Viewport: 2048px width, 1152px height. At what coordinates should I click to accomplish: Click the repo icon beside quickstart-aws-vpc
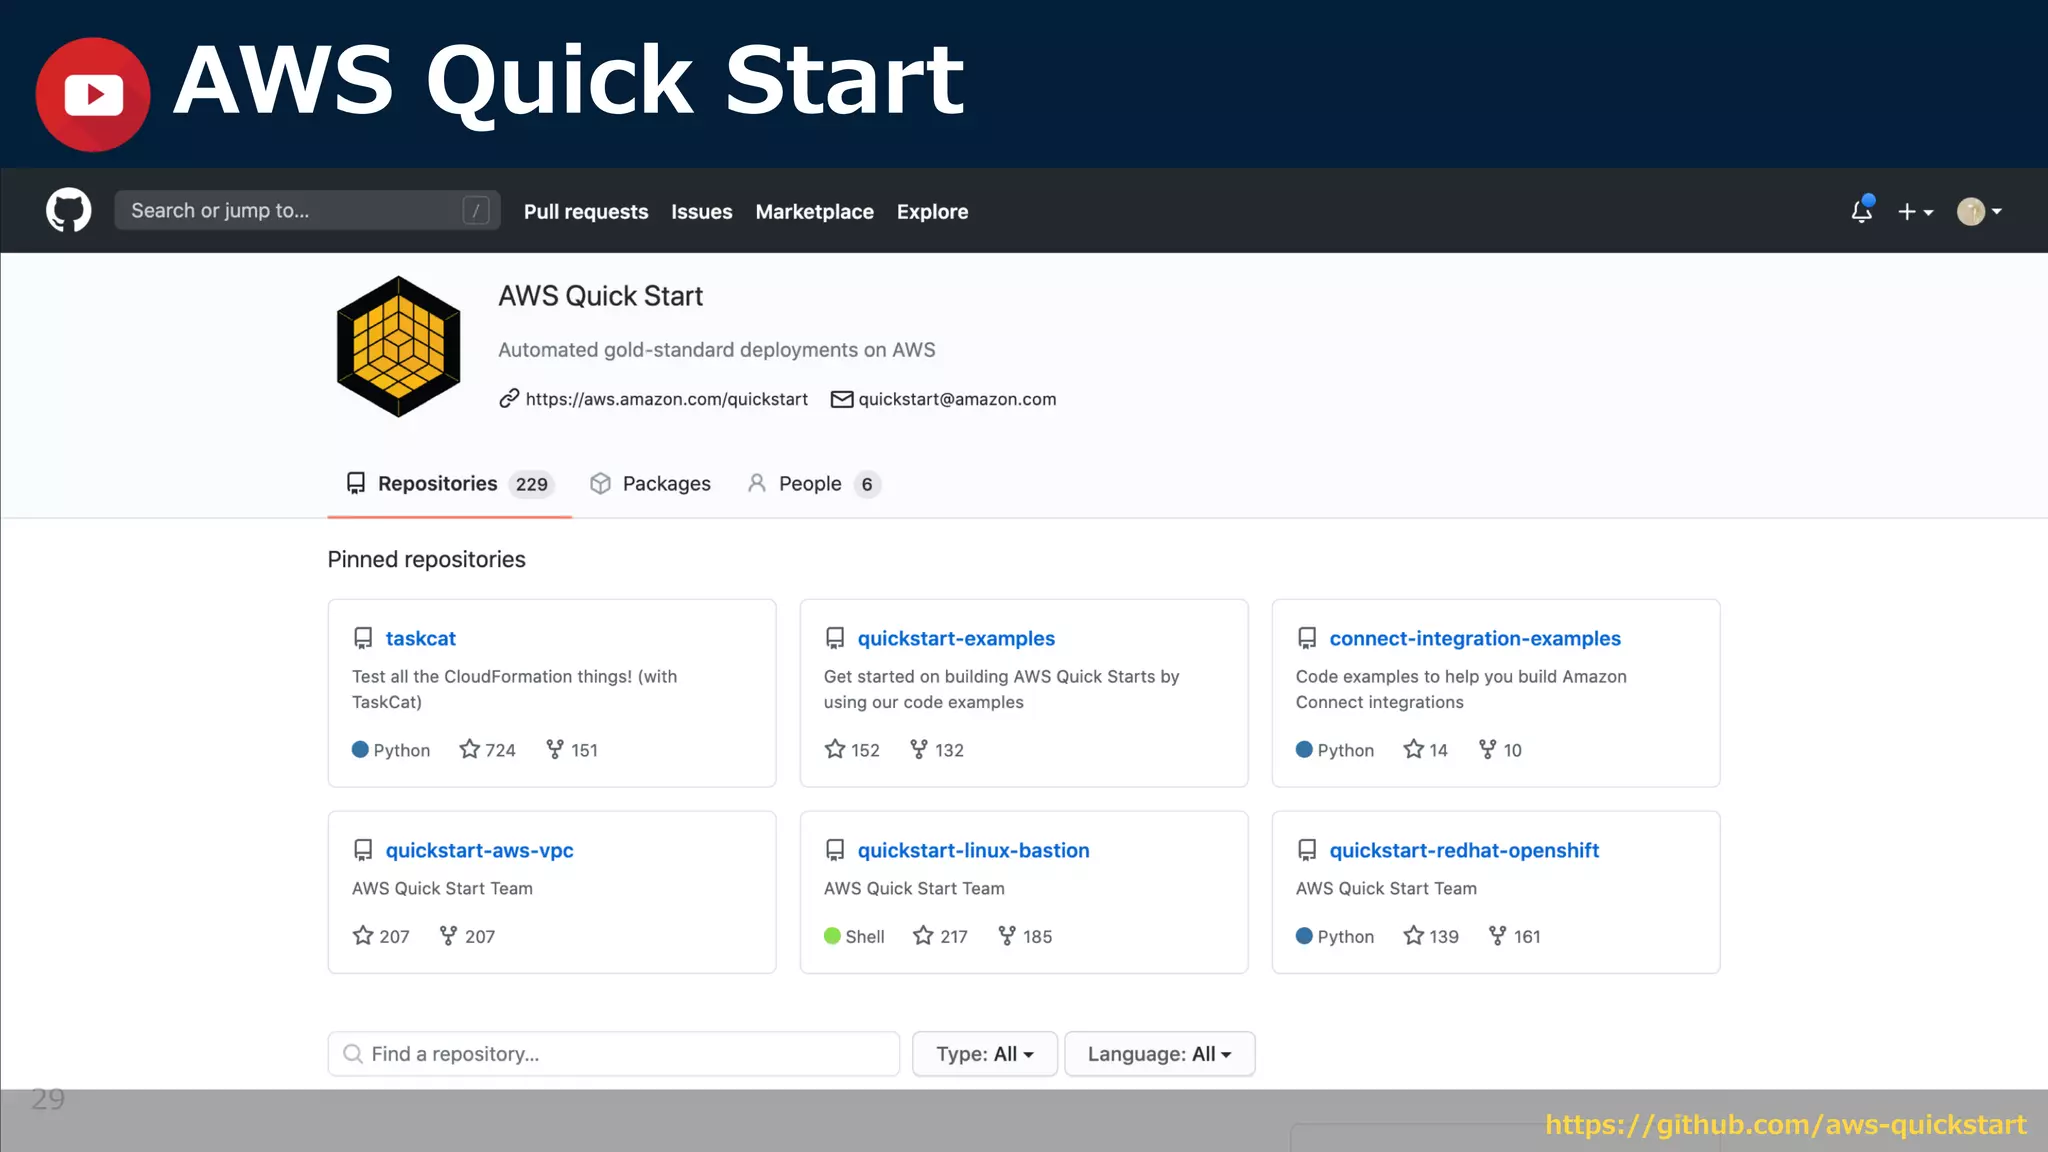(x=363, y=850)
